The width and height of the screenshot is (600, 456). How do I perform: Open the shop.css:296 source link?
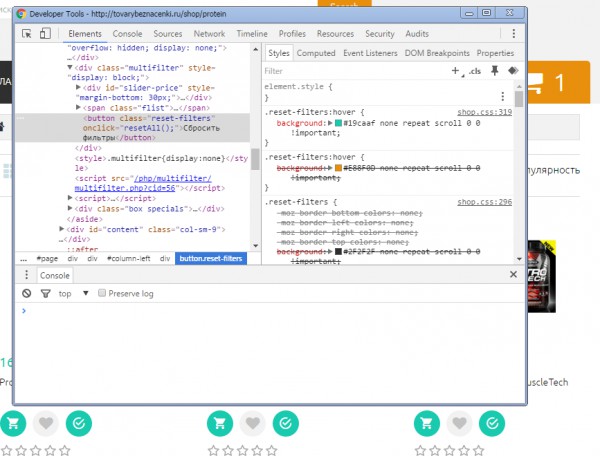[484, 202]
